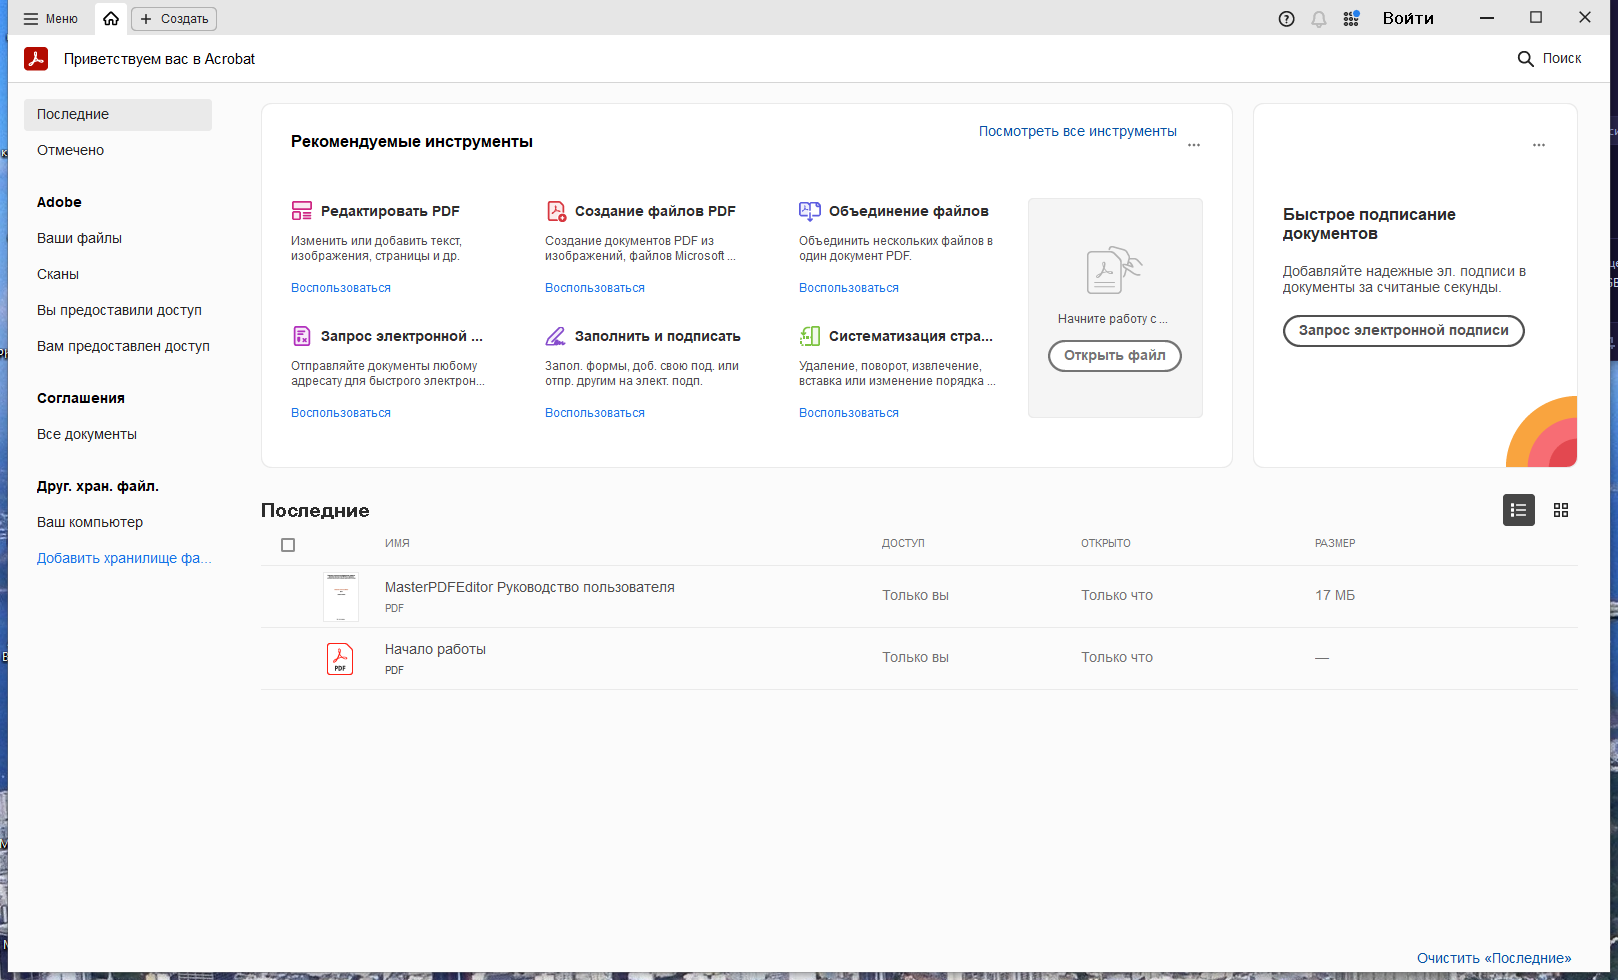
Task: Go to the Home tab icon
Action: click(111, 19)
